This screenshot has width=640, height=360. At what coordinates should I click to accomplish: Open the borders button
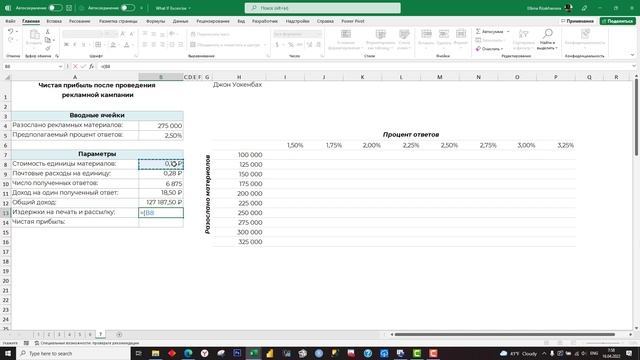pos(98,44)
